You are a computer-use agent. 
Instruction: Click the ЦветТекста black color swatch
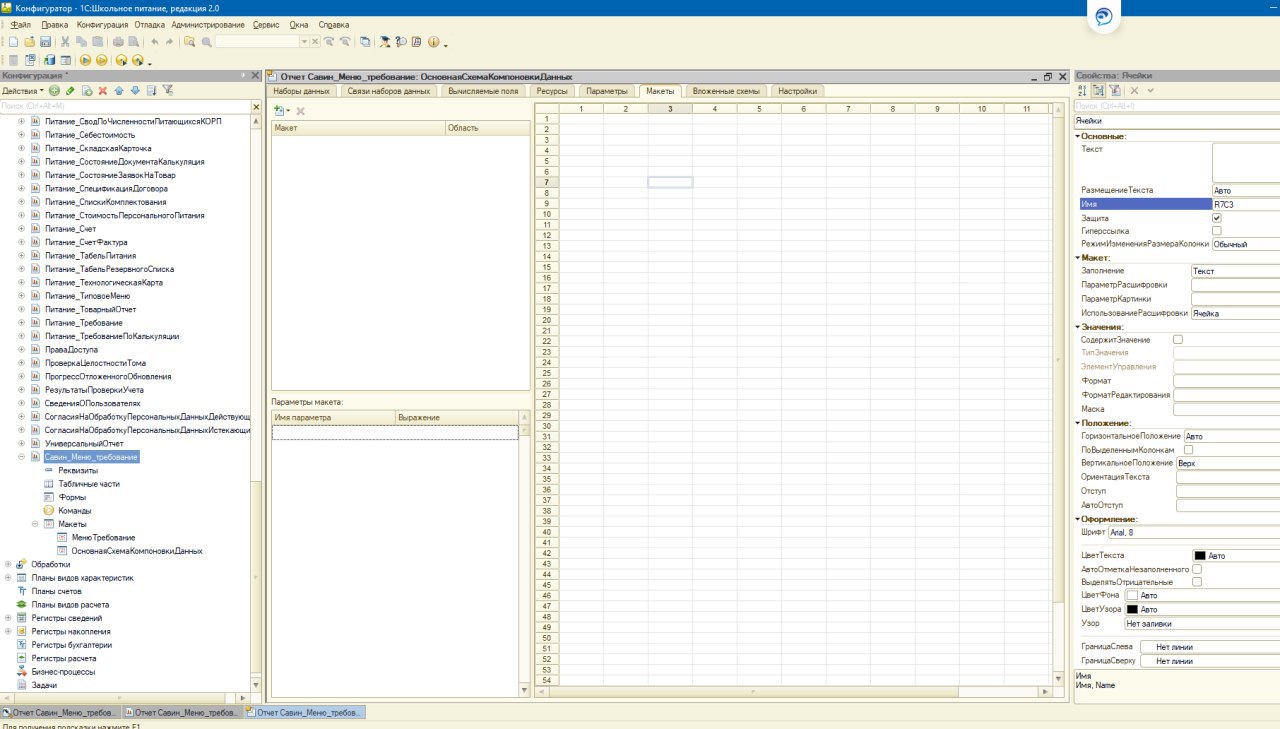click(1200, 555)
